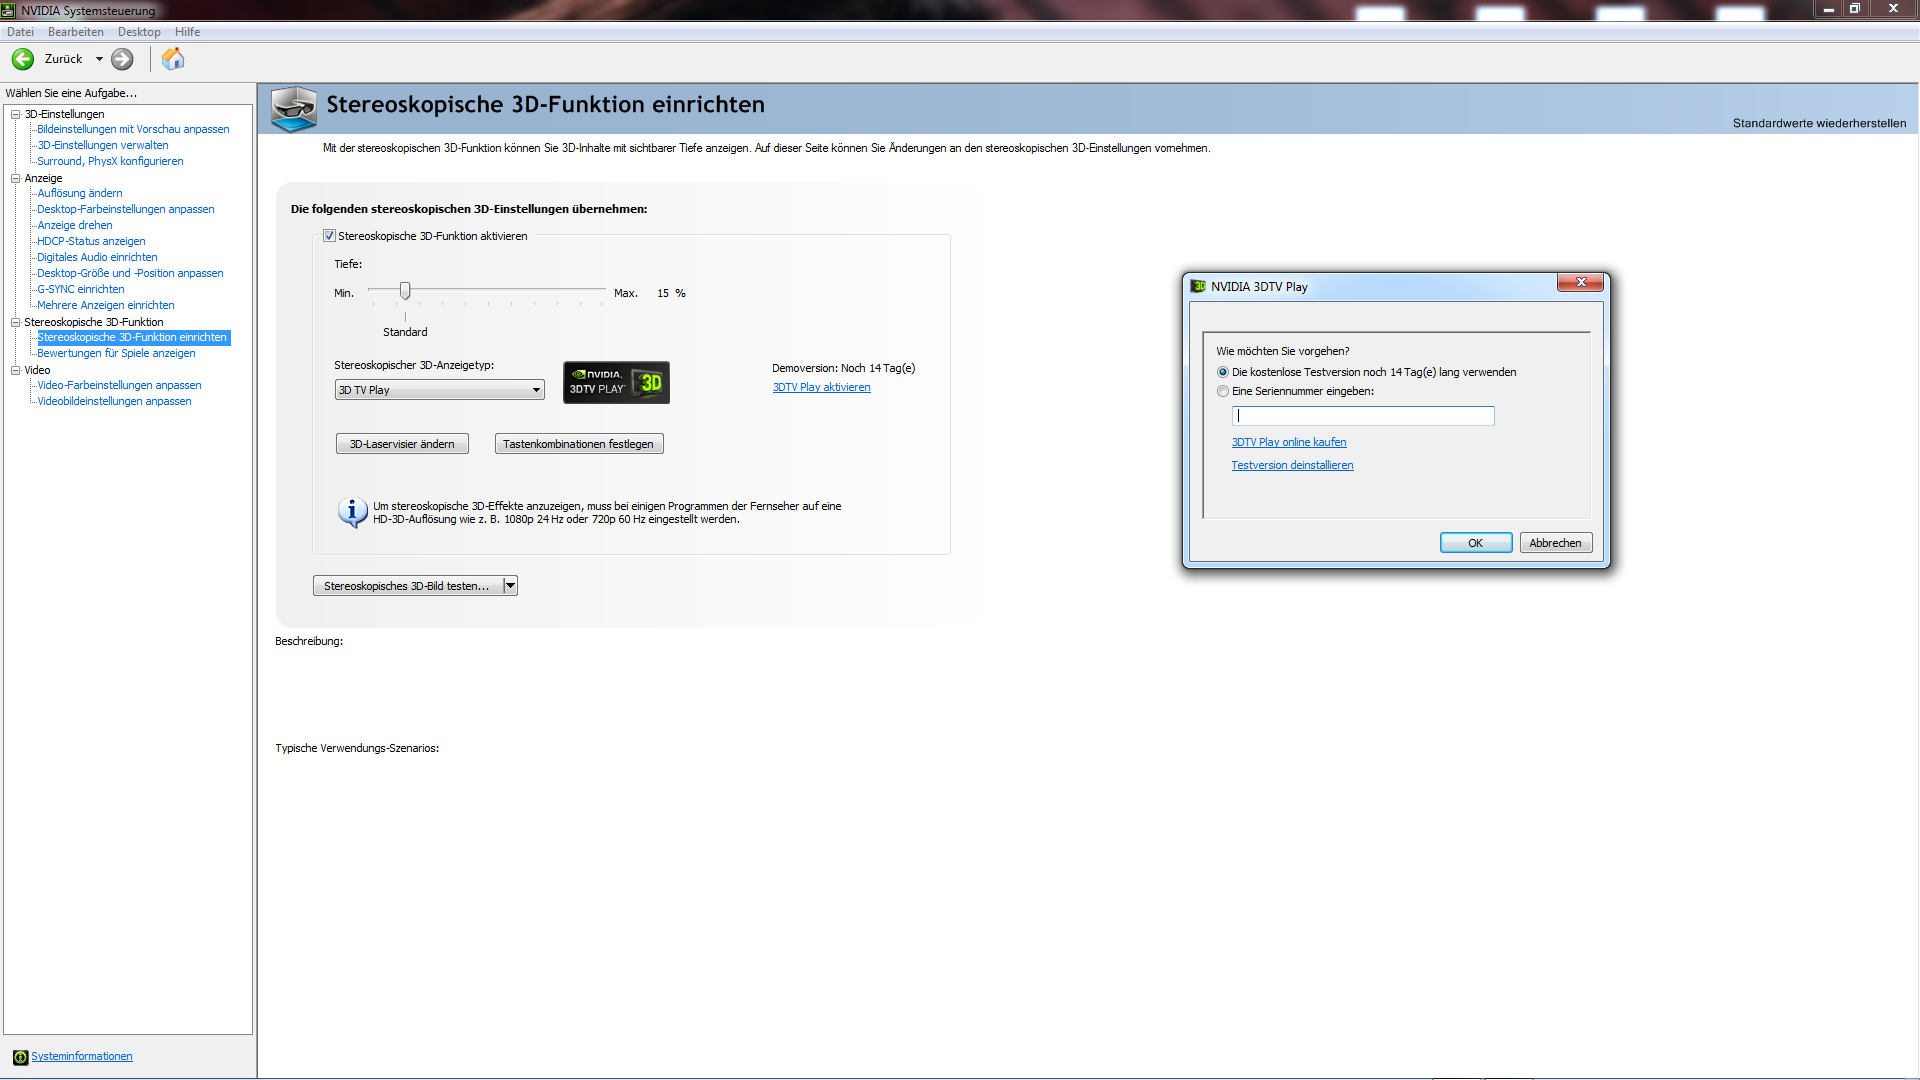Screen dimensions: 1920x1080
Task: Click the NVIDIA 3DTV Play logo image
Action: coord(616,383)
